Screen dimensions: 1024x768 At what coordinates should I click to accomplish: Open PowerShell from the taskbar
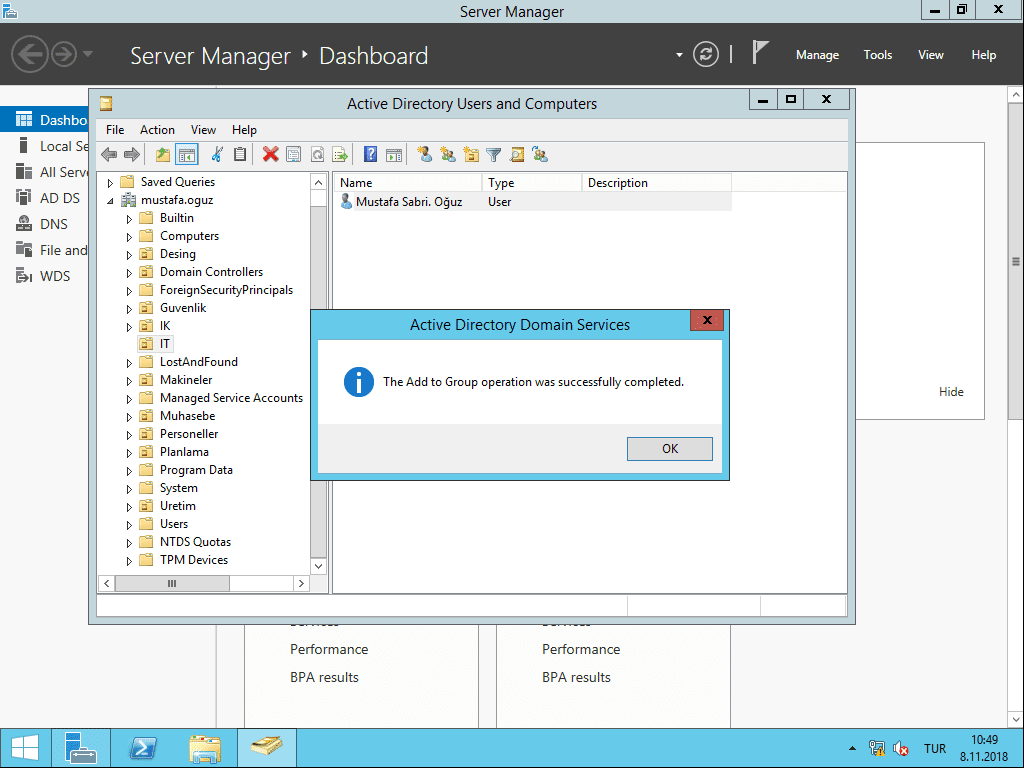pos(143,748)
